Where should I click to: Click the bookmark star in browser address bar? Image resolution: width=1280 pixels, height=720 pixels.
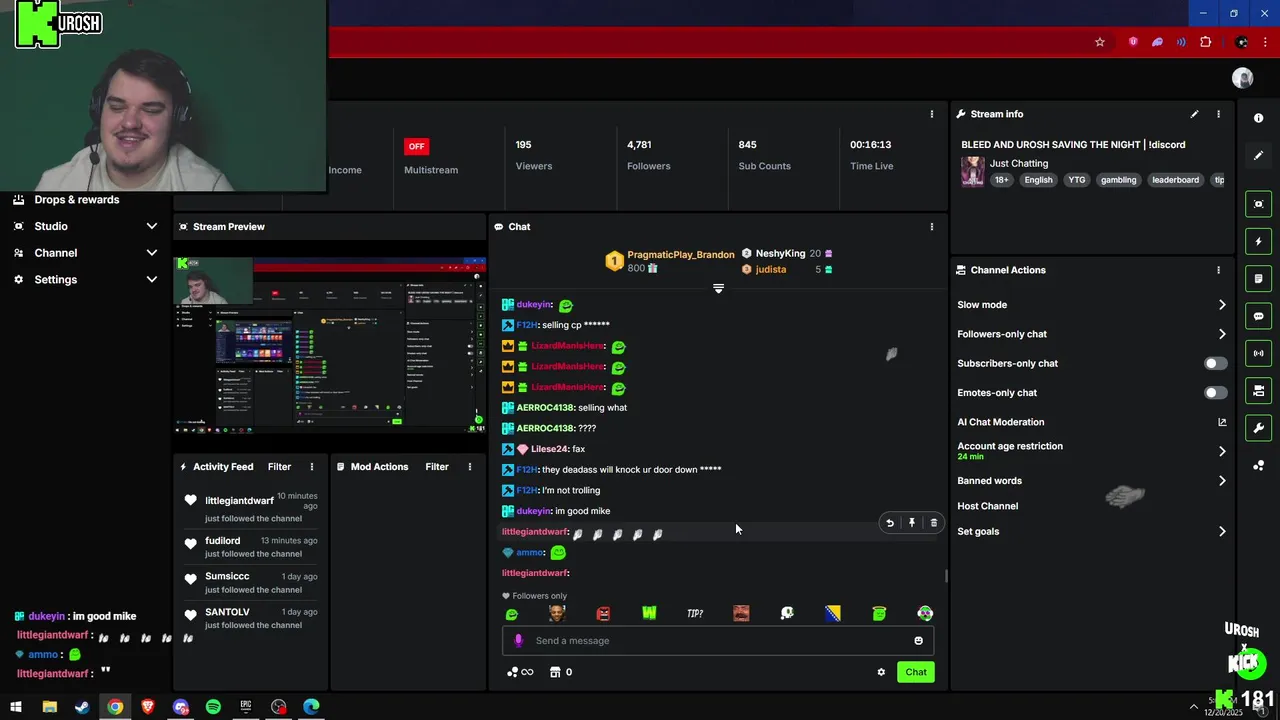[1100, 42]
